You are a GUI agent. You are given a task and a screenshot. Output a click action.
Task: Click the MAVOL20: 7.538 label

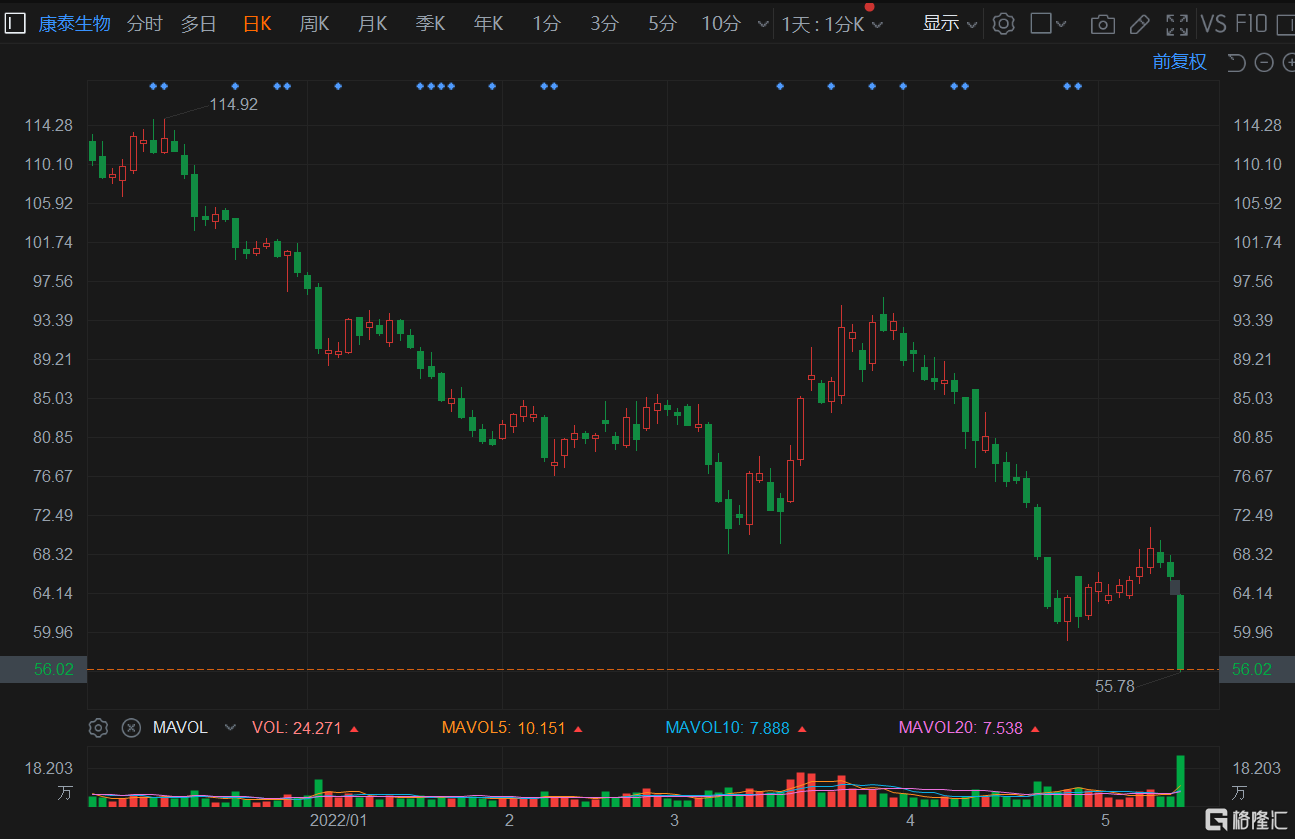tap(969, 728)
